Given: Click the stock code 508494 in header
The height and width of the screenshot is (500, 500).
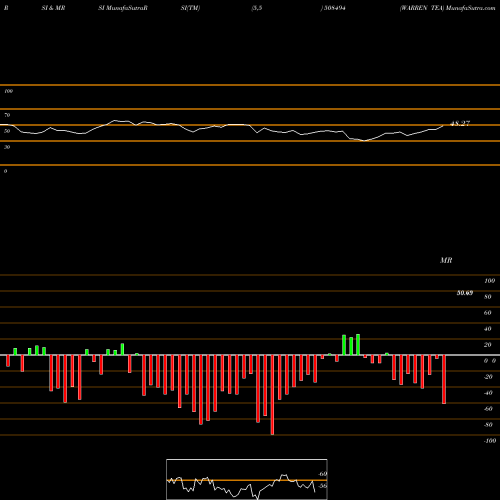Looking at the screenshot, I should [334, 8].
